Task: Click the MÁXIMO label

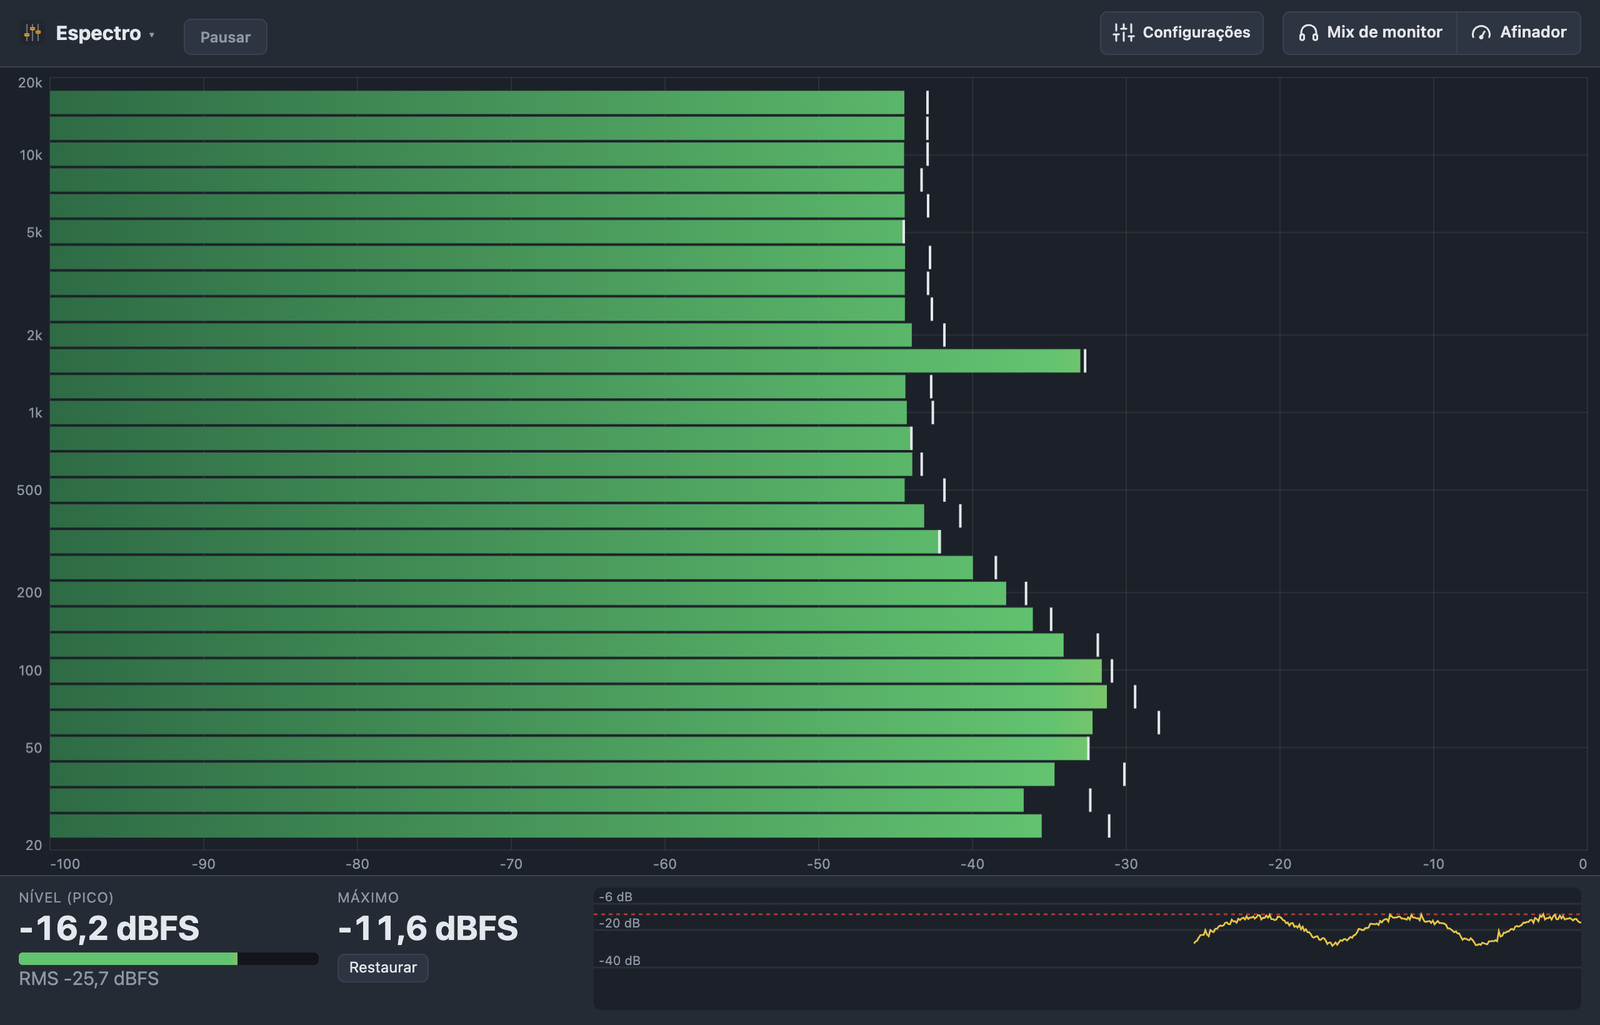Action: 368,898
